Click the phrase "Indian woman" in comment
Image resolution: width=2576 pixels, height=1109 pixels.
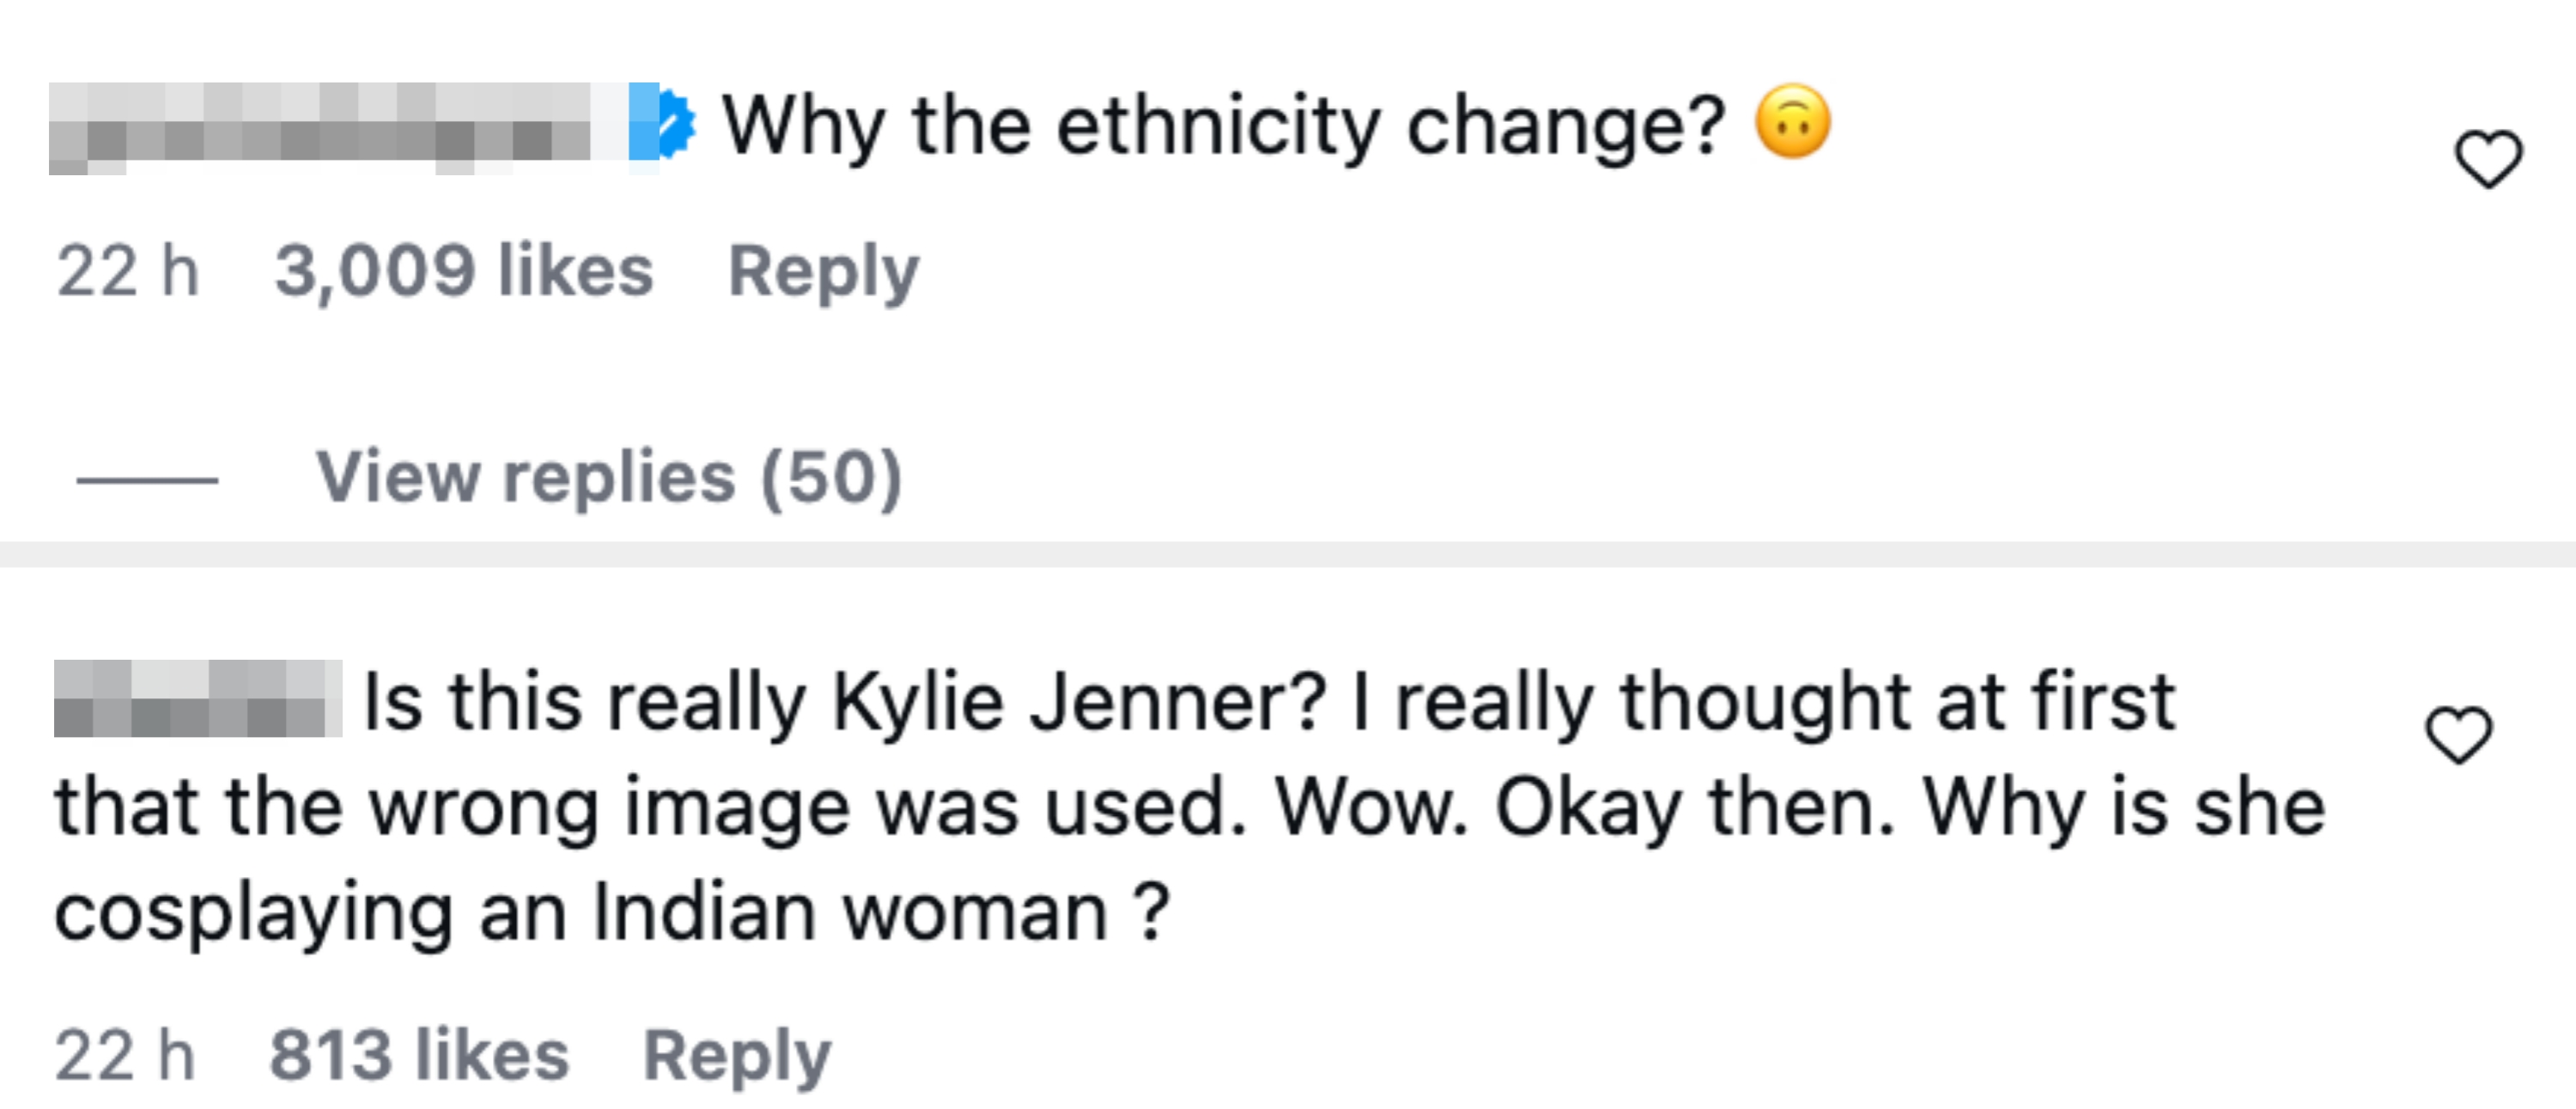pyautogui.click(x=850, y=912)
